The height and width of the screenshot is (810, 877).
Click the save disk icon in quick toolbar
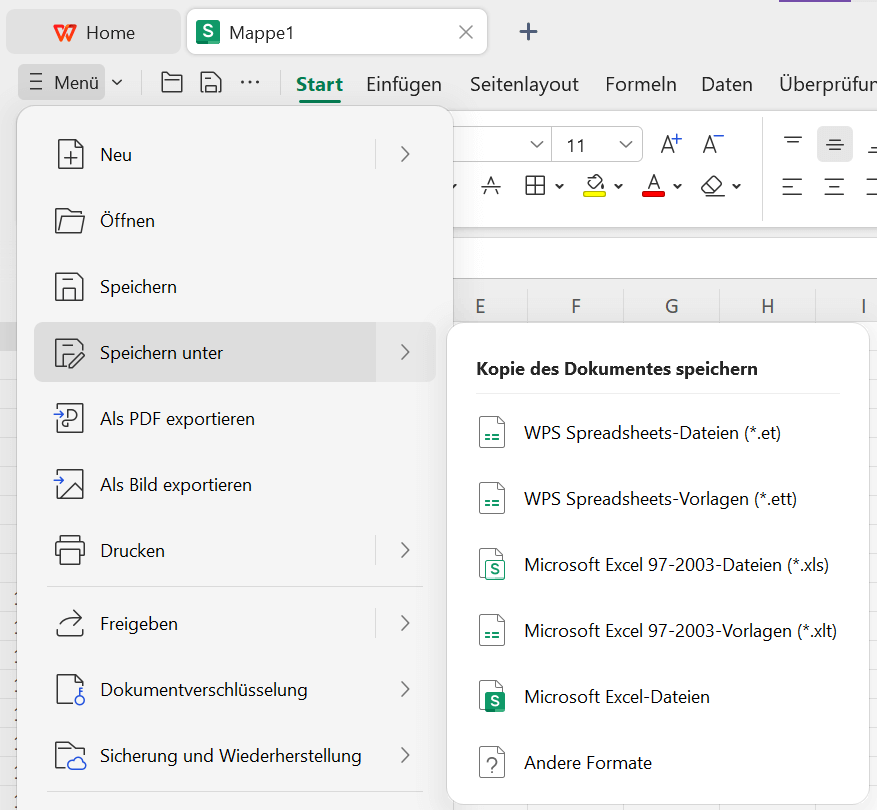210,83
